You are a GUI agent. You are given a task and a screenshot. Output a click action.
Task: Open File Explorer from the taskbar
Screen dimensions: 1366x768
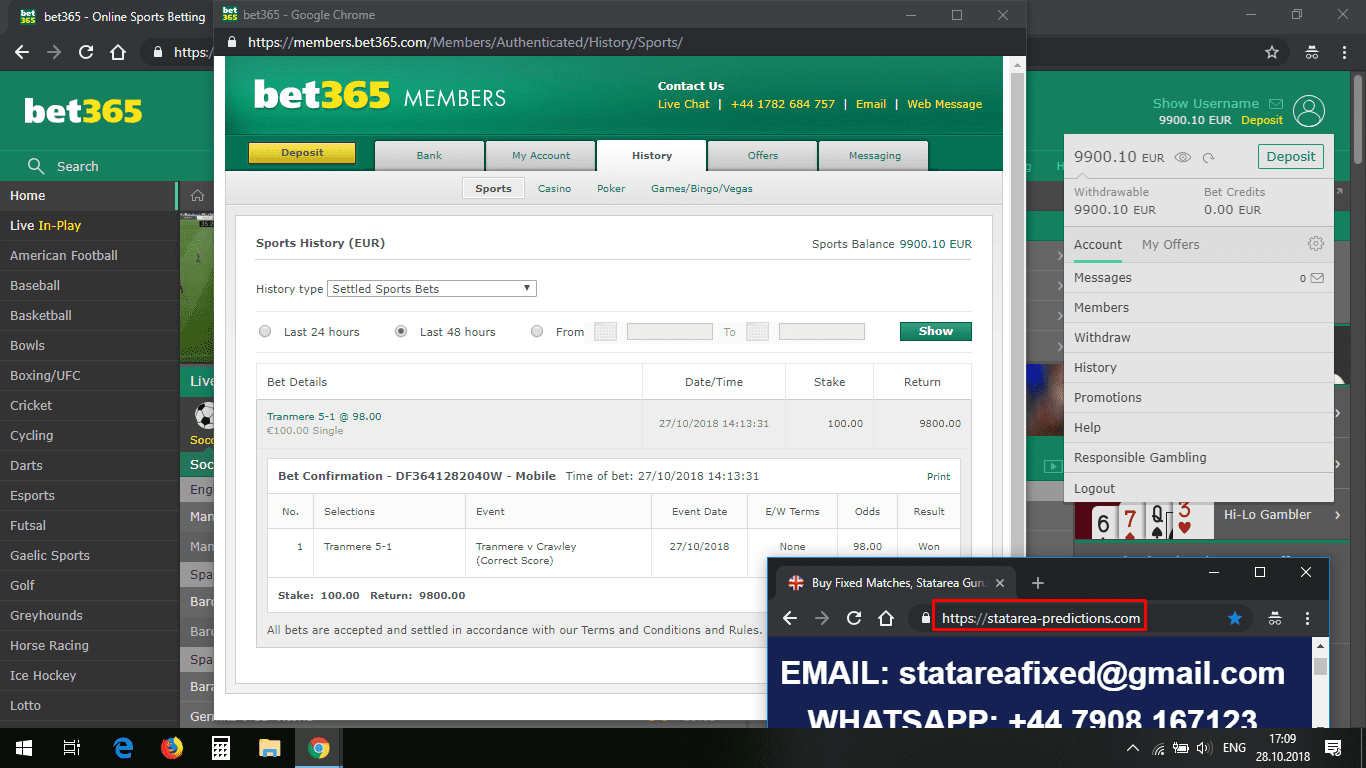click(270, 747)
